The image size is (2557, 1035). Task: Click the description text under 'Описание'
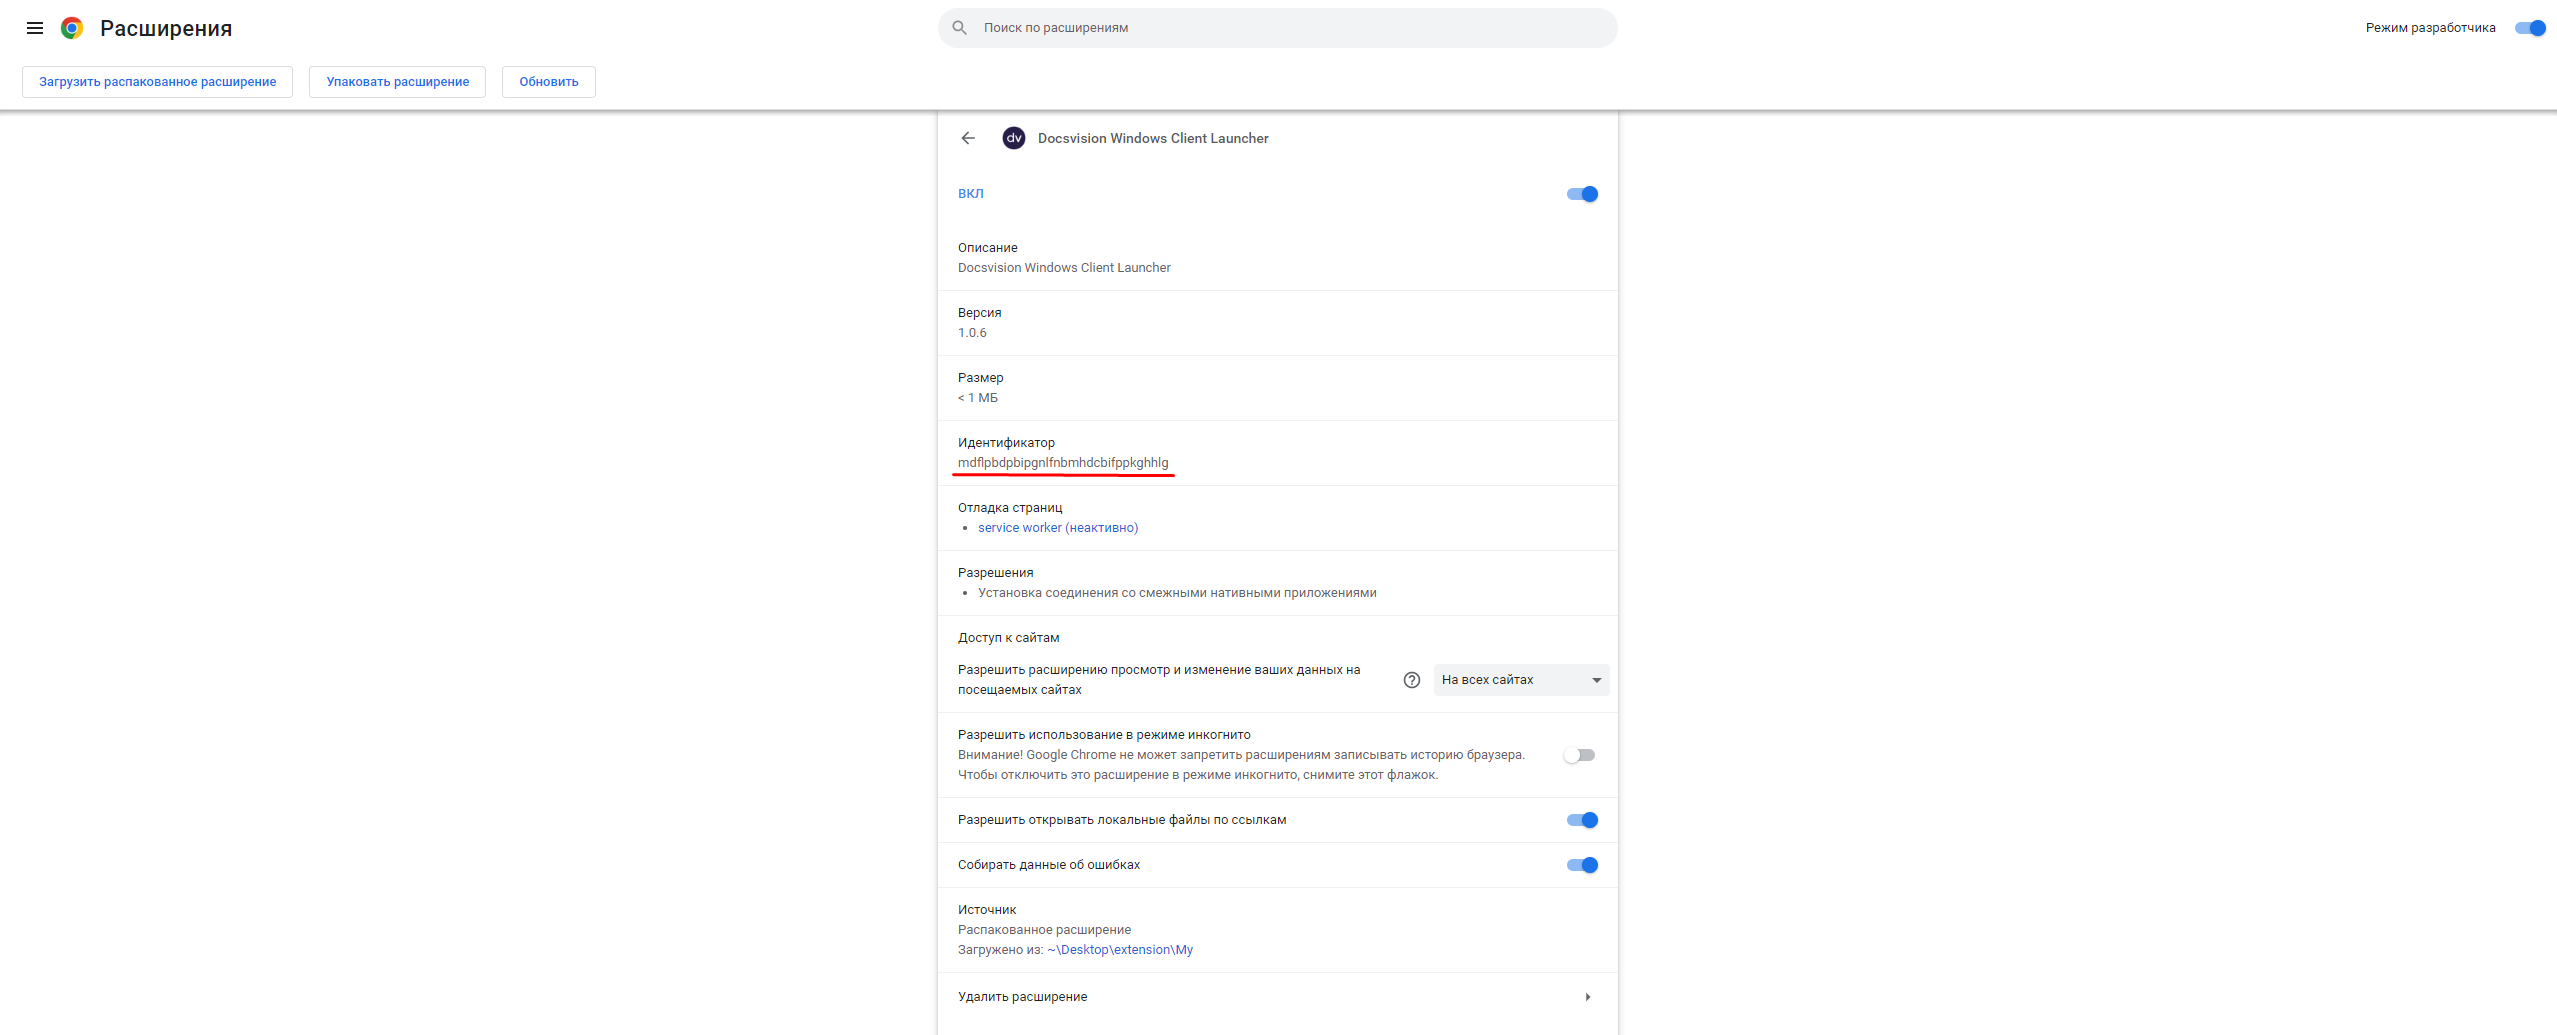pos(1064,268)
